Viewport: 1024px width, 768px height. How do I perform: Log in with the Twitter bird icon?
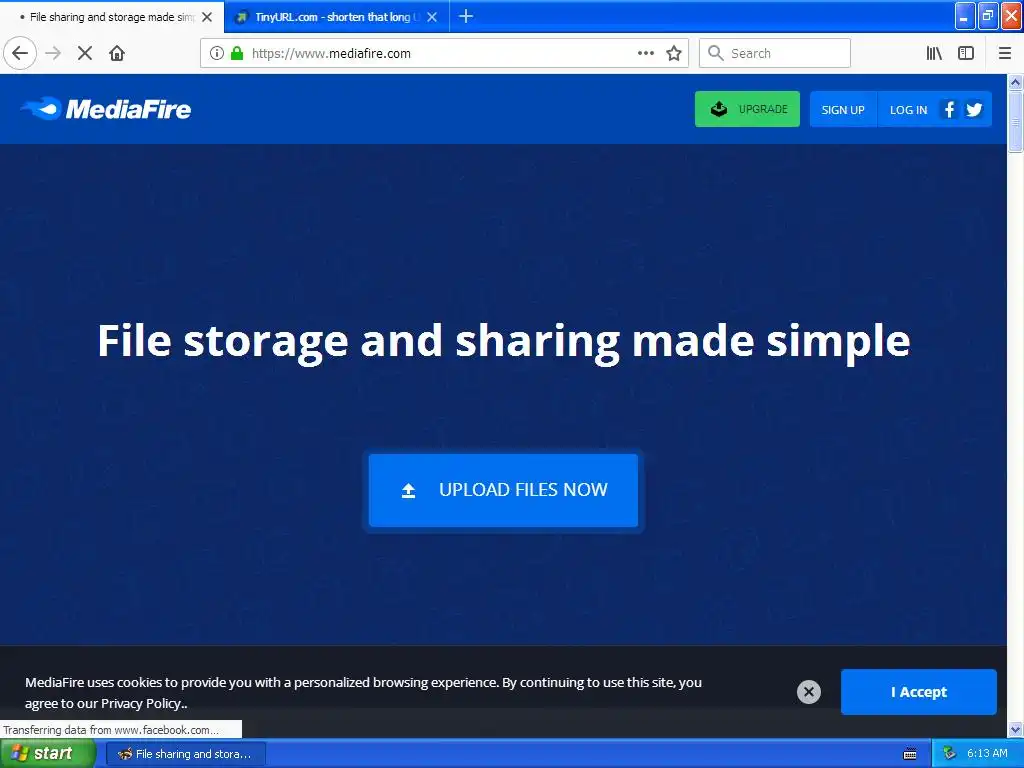click(974, 109)
